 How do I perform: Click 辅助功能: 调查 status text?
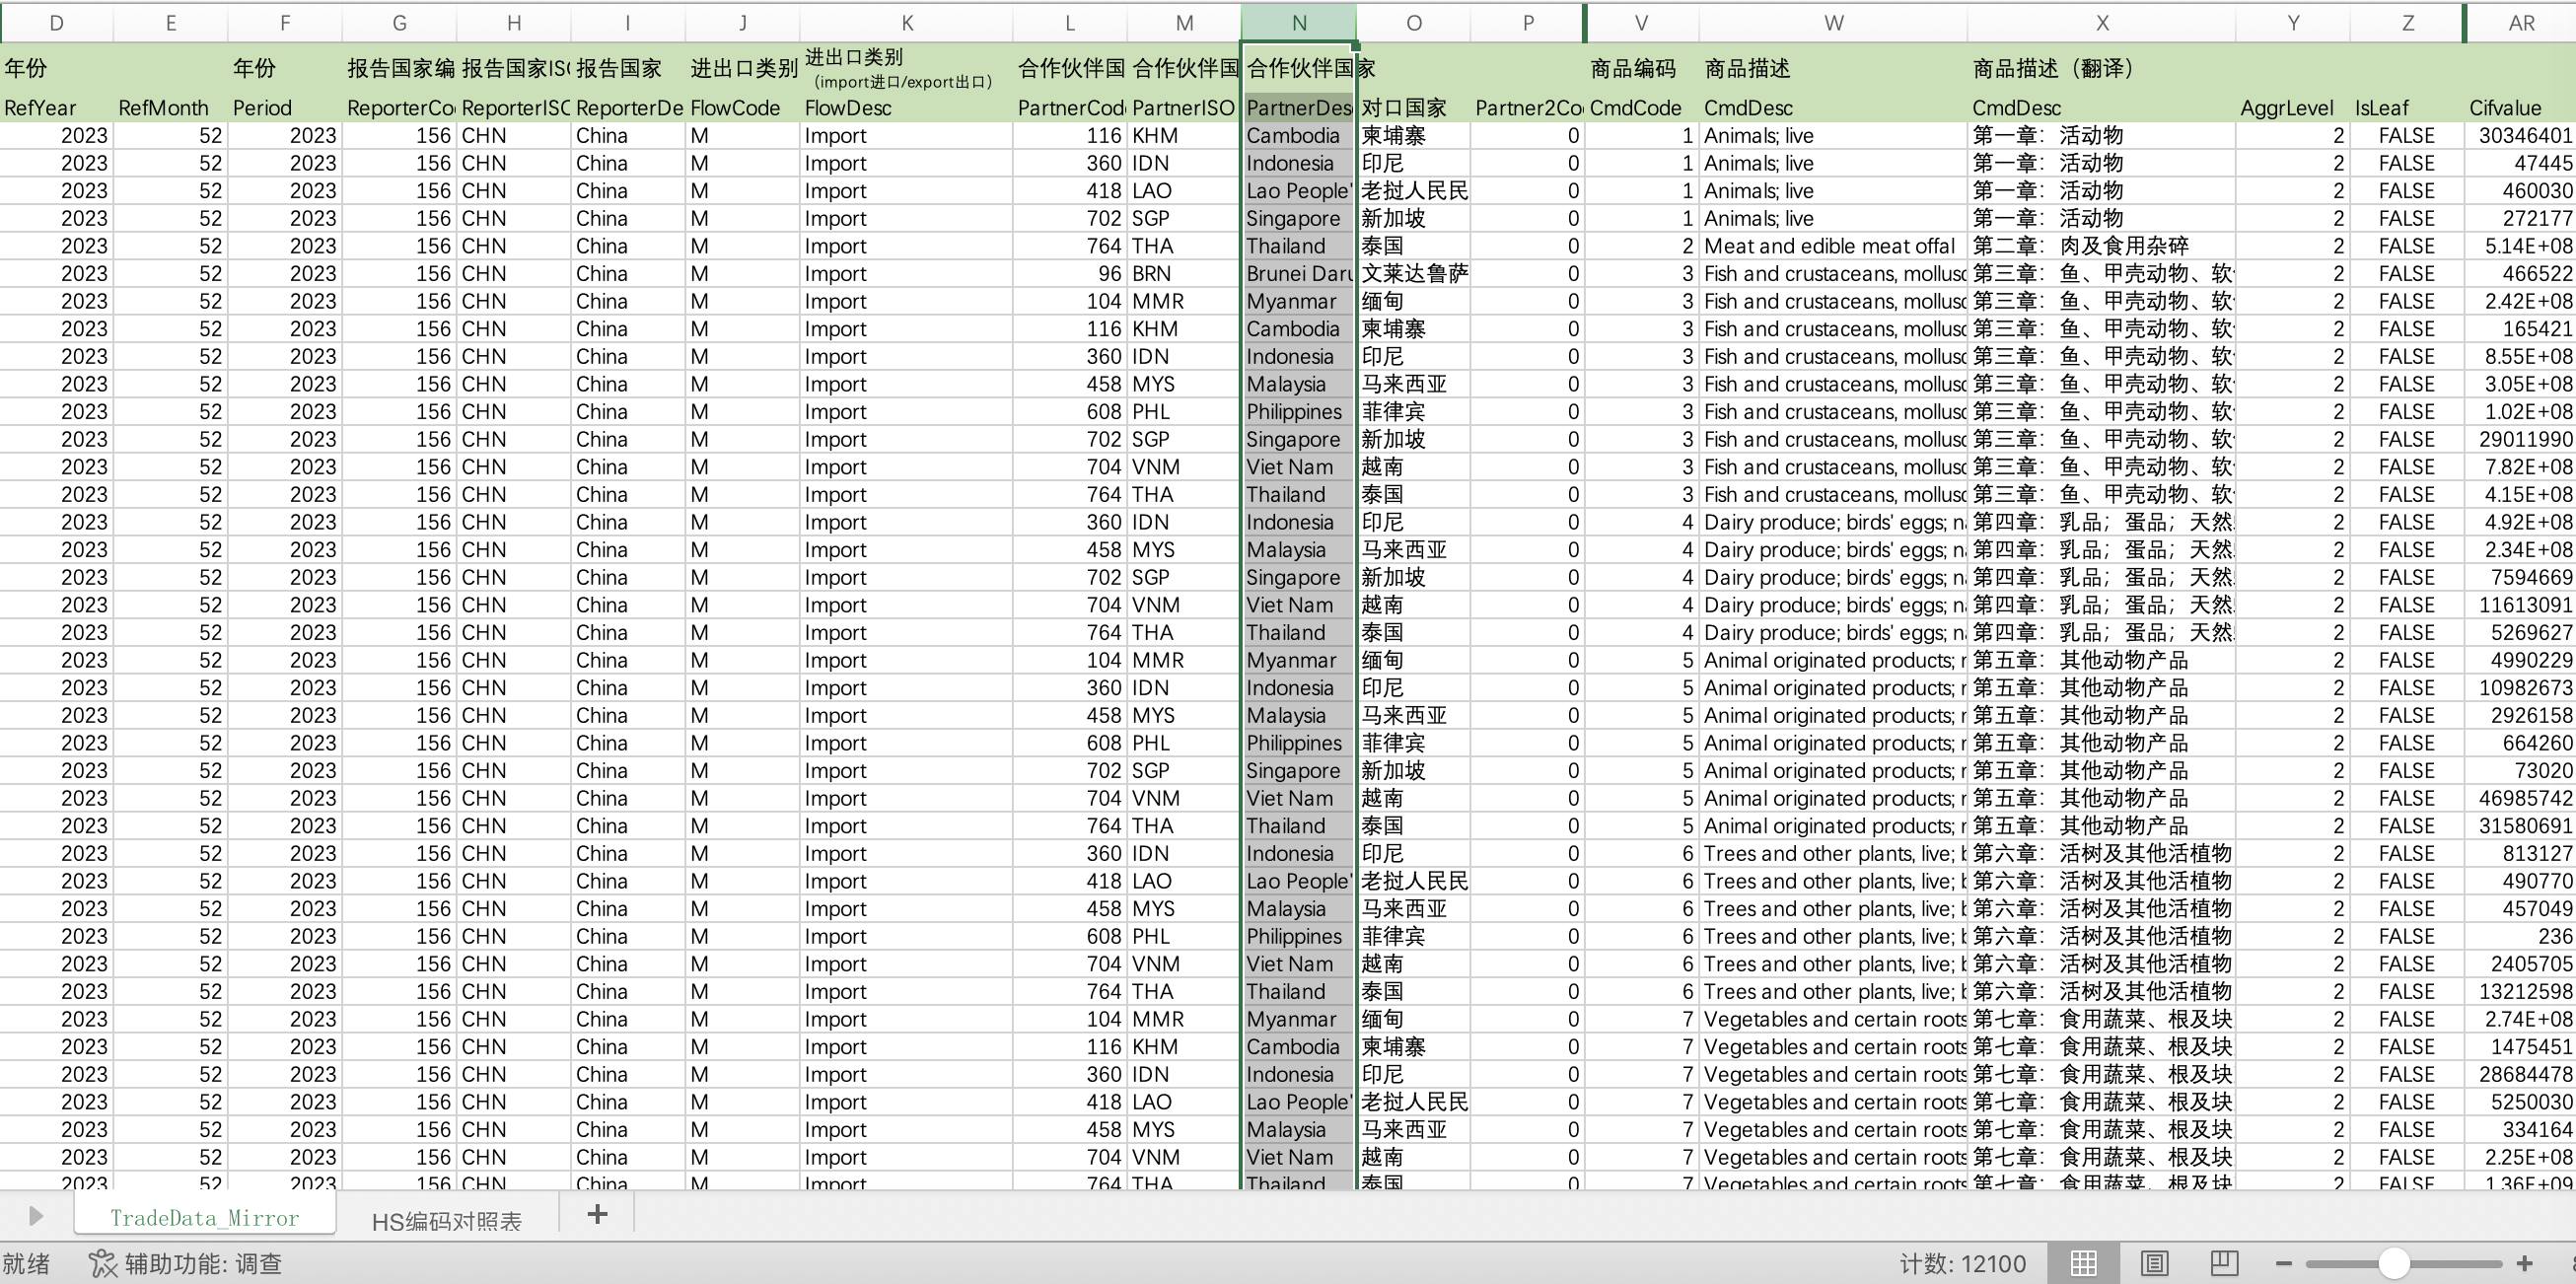click(203, 1263)
